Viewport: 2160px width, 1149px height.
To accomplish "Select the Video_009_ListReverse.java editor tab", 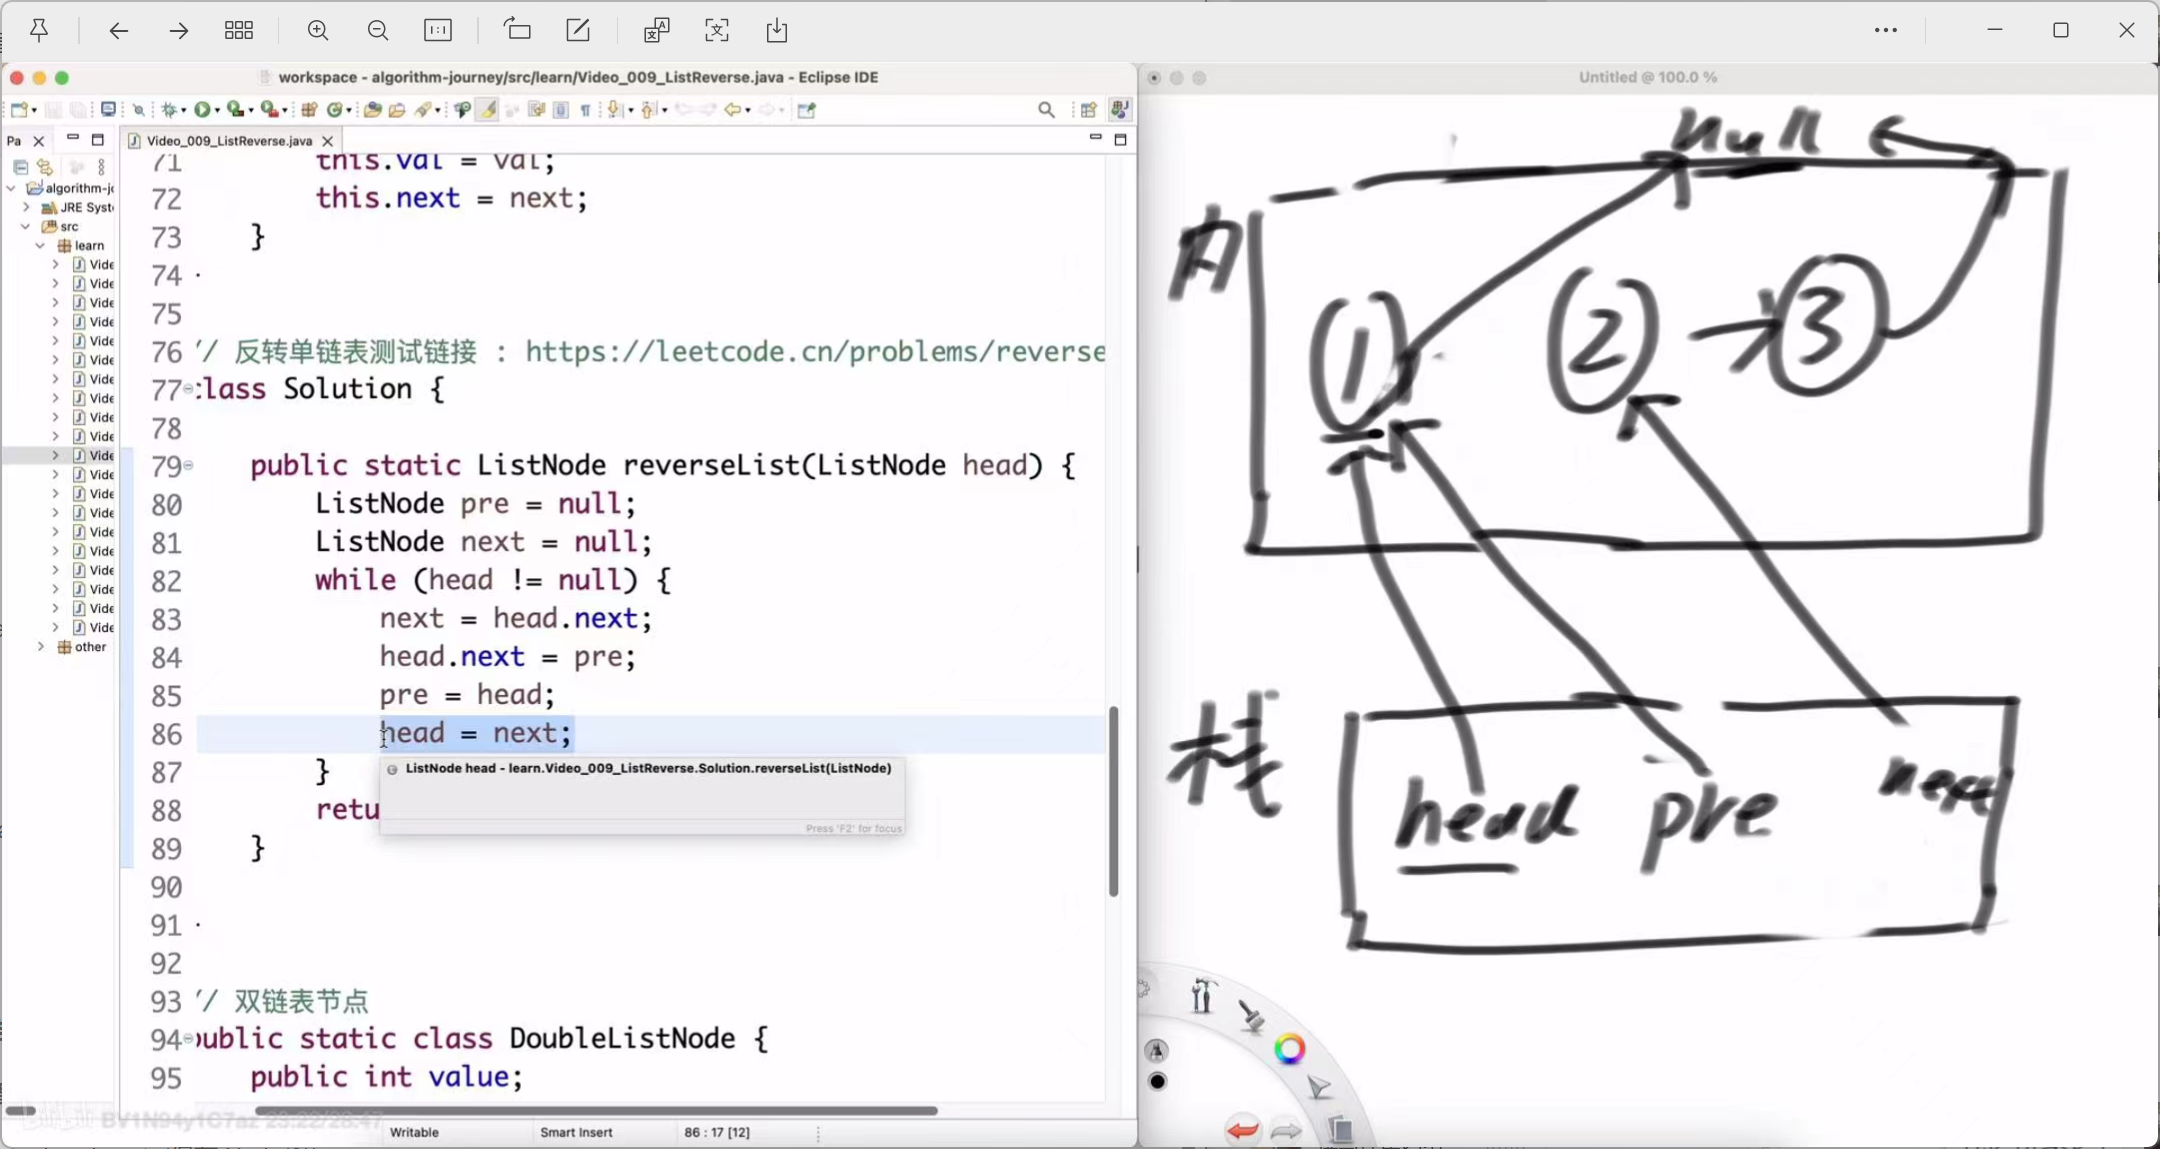I will (x=229, y=141).
